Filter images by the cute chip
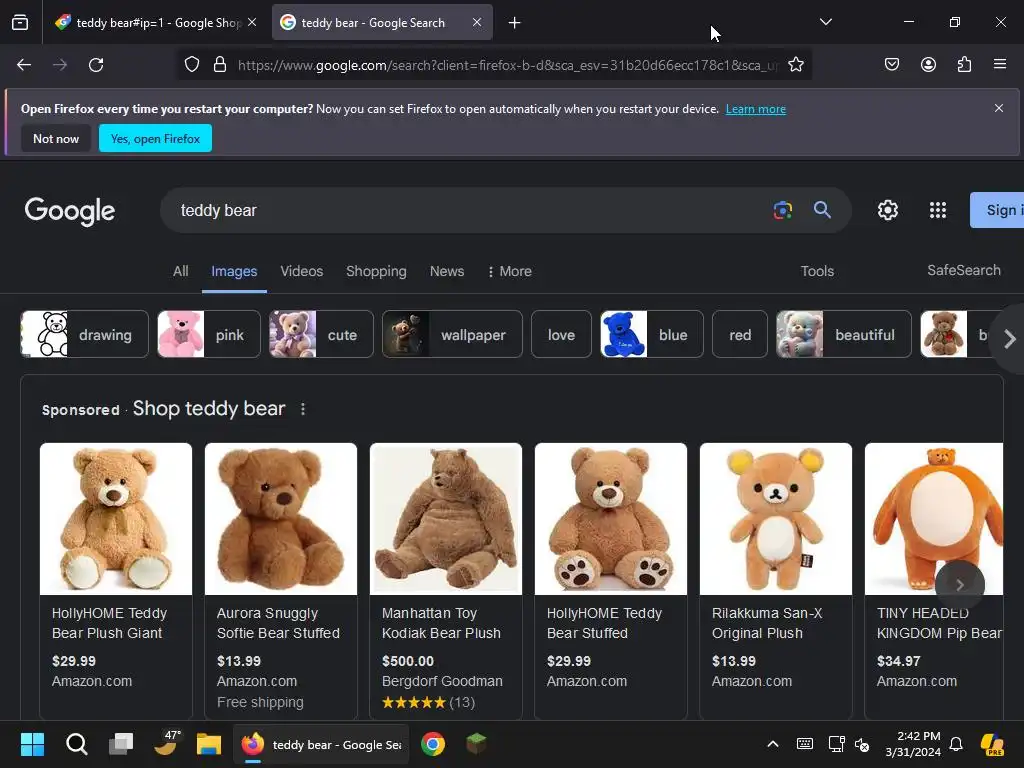Screen dimensions: 1024x768 pos(321,334)
